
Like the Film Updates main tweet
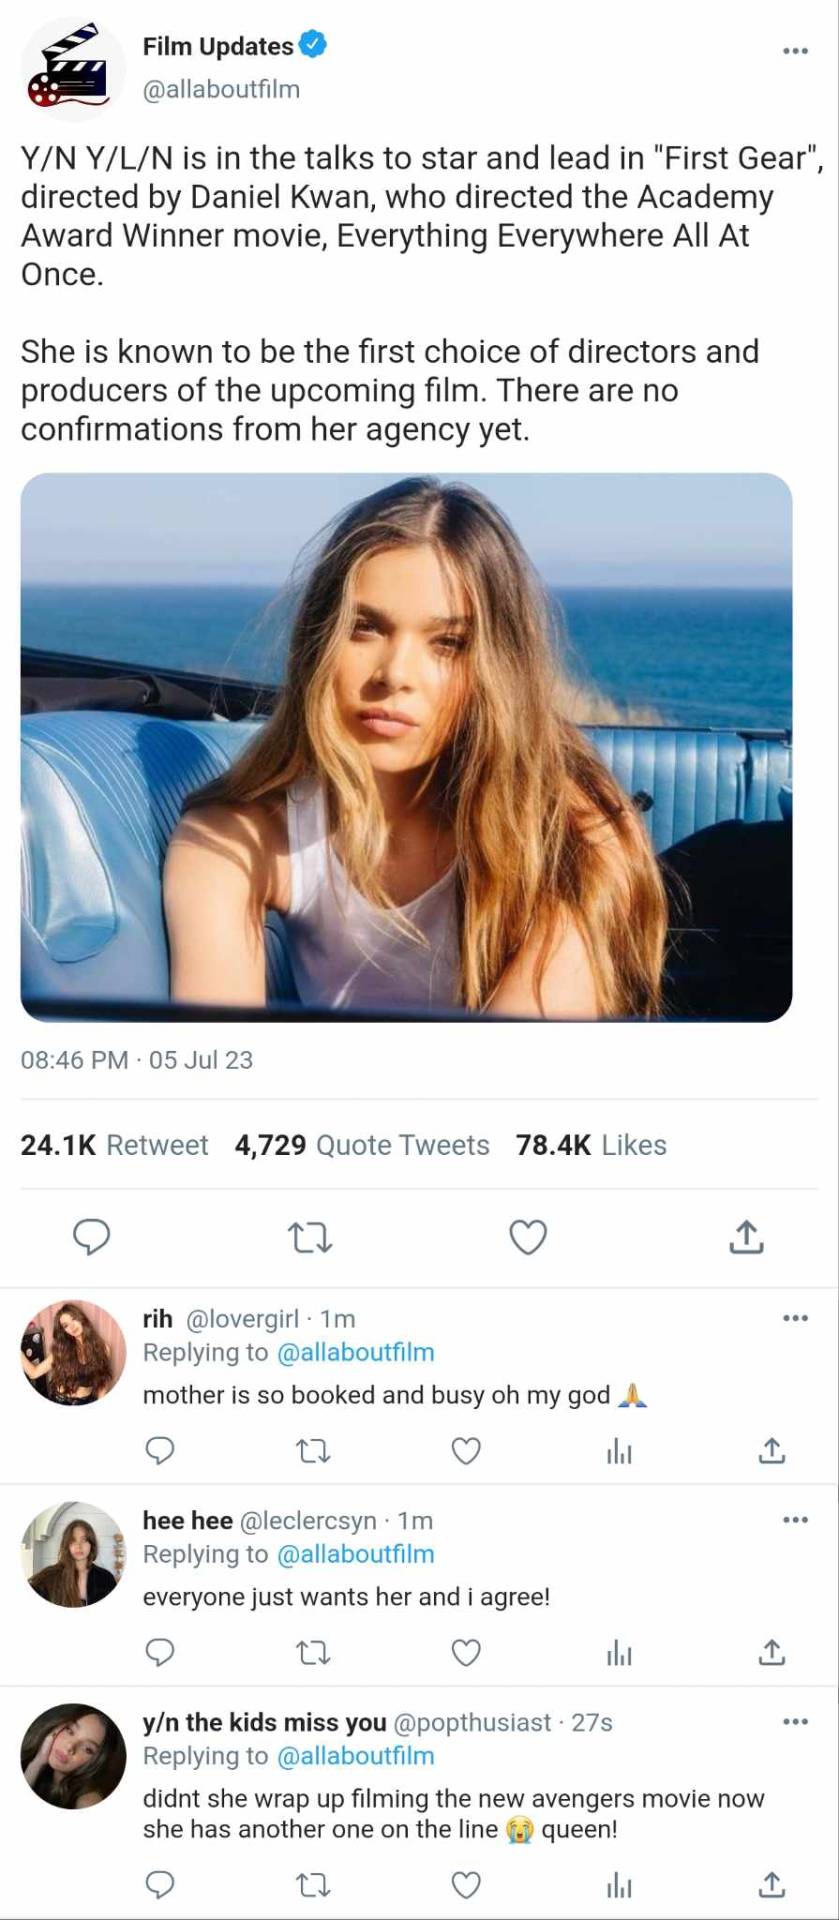coord(528,1237)
